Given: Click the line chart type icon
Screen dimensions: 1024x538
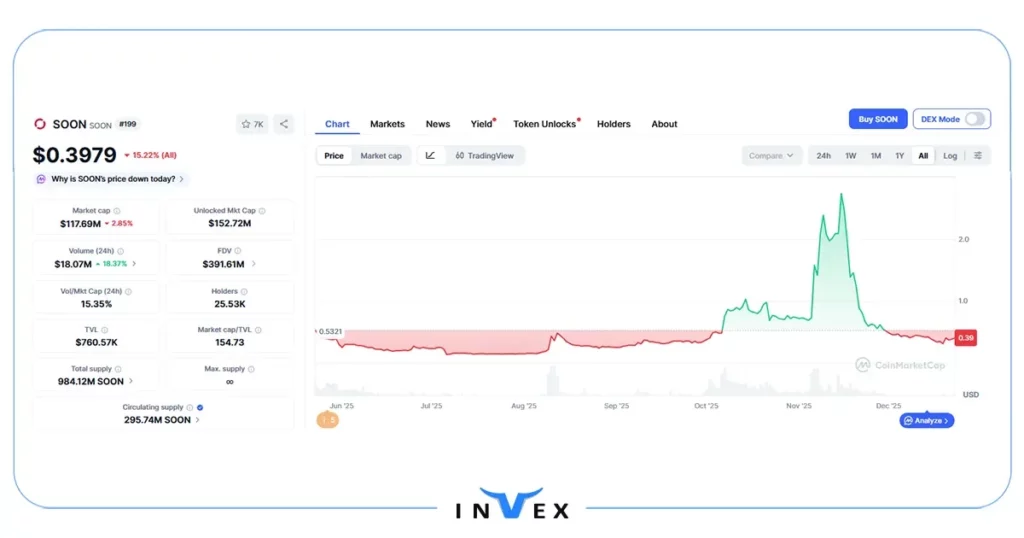Looking at the screenshot, I should [x=430, y=155].
